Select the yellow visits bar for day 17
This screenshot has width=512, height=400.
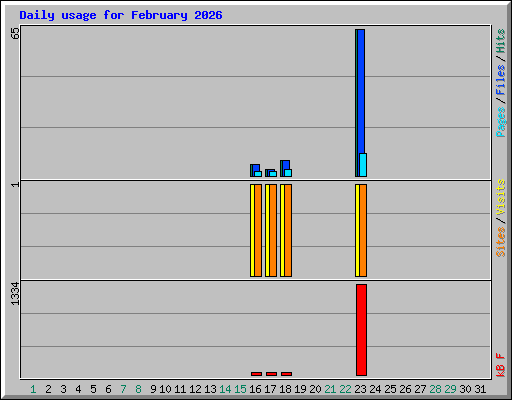(267, 230)
